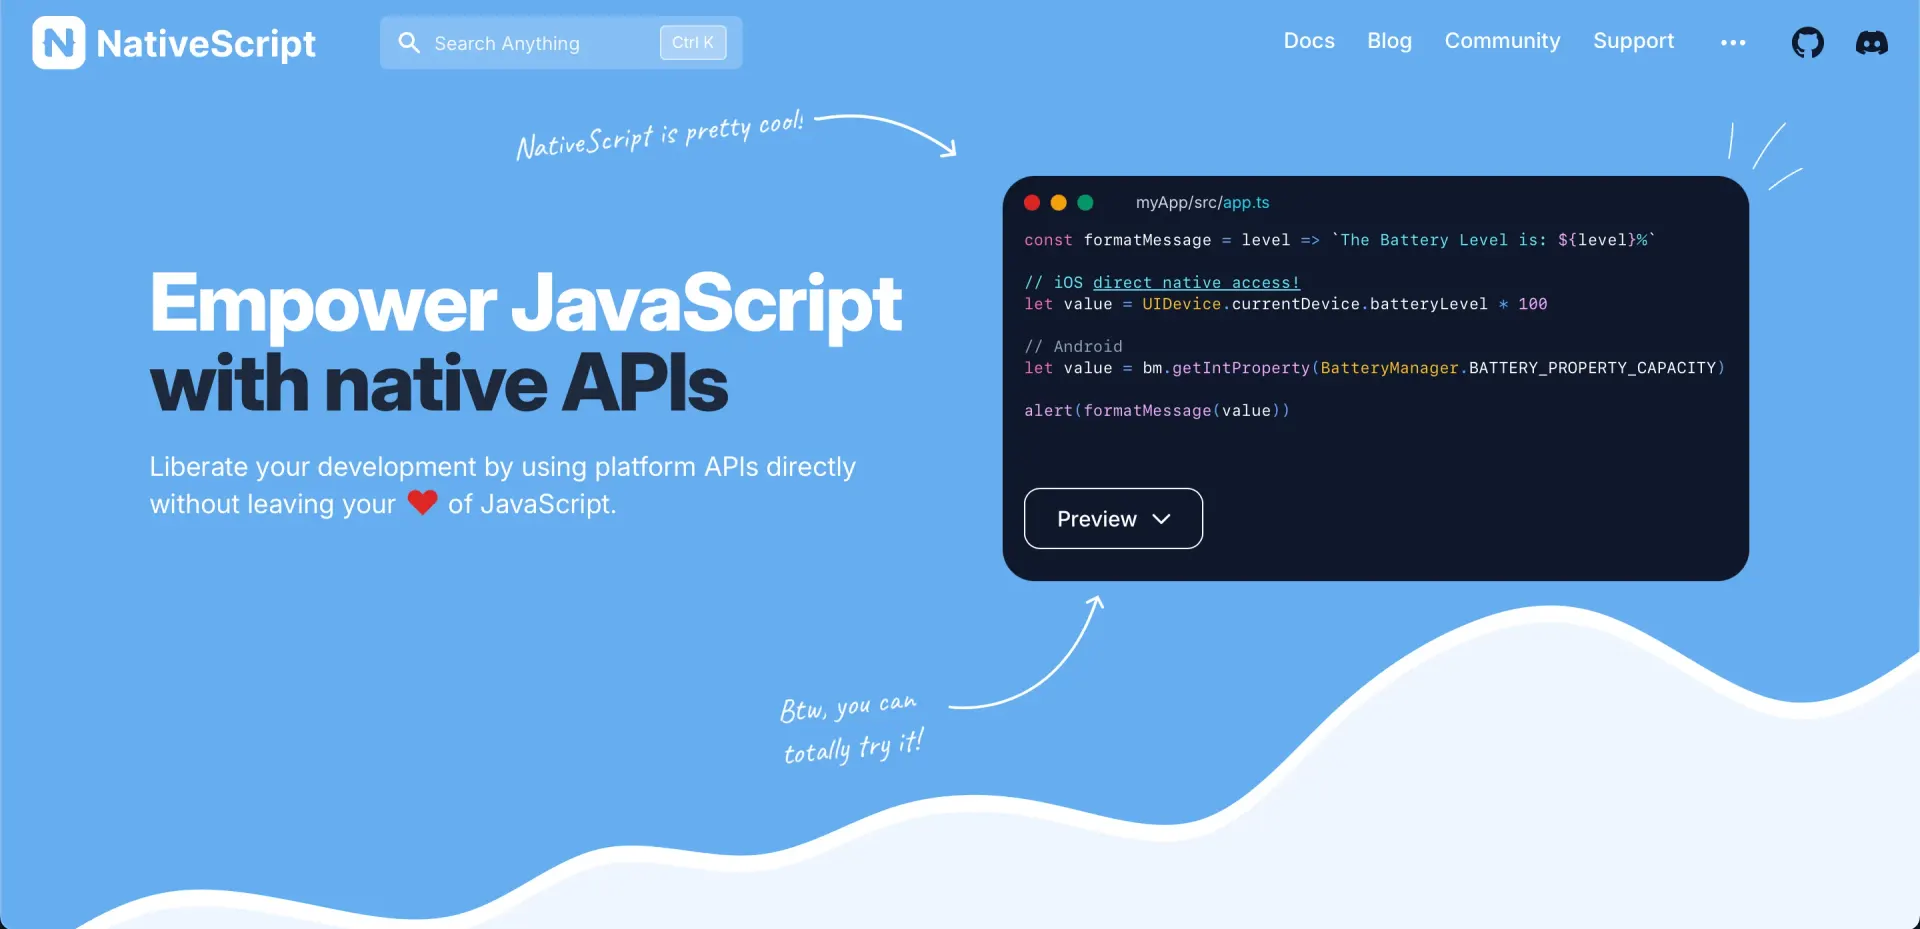This screenshot has width=1920, height=929.
Task: Open the Blog menu item
Action: pyautogui.click(x=1389, y=41)
